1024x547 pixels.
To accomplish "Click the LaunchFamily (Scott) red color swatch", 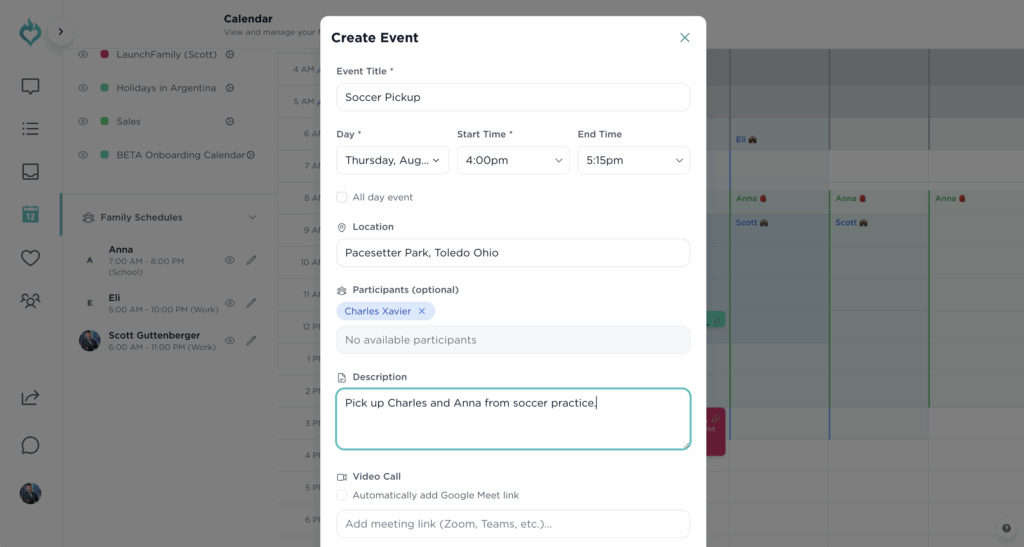I will 104,54.
